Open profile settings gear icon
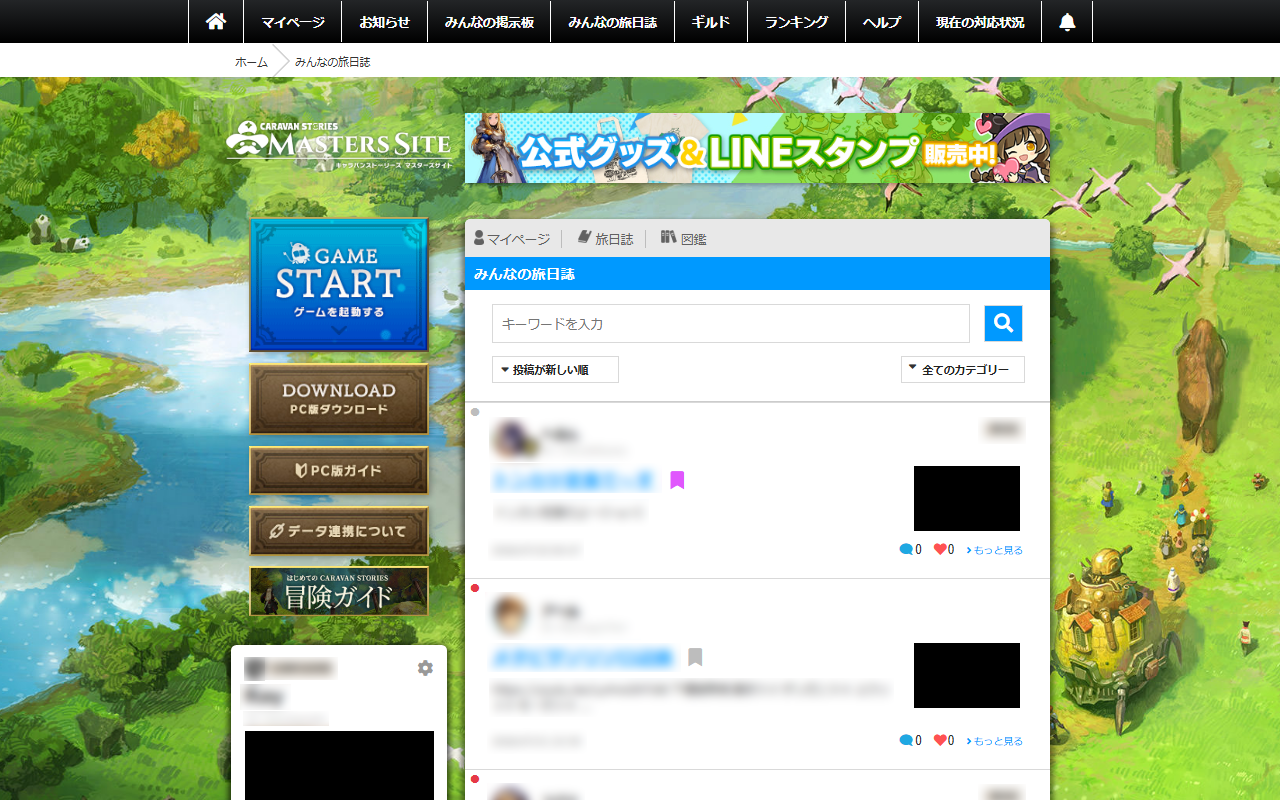Screen dimensions: 1280x800 [x=425, y=668]
